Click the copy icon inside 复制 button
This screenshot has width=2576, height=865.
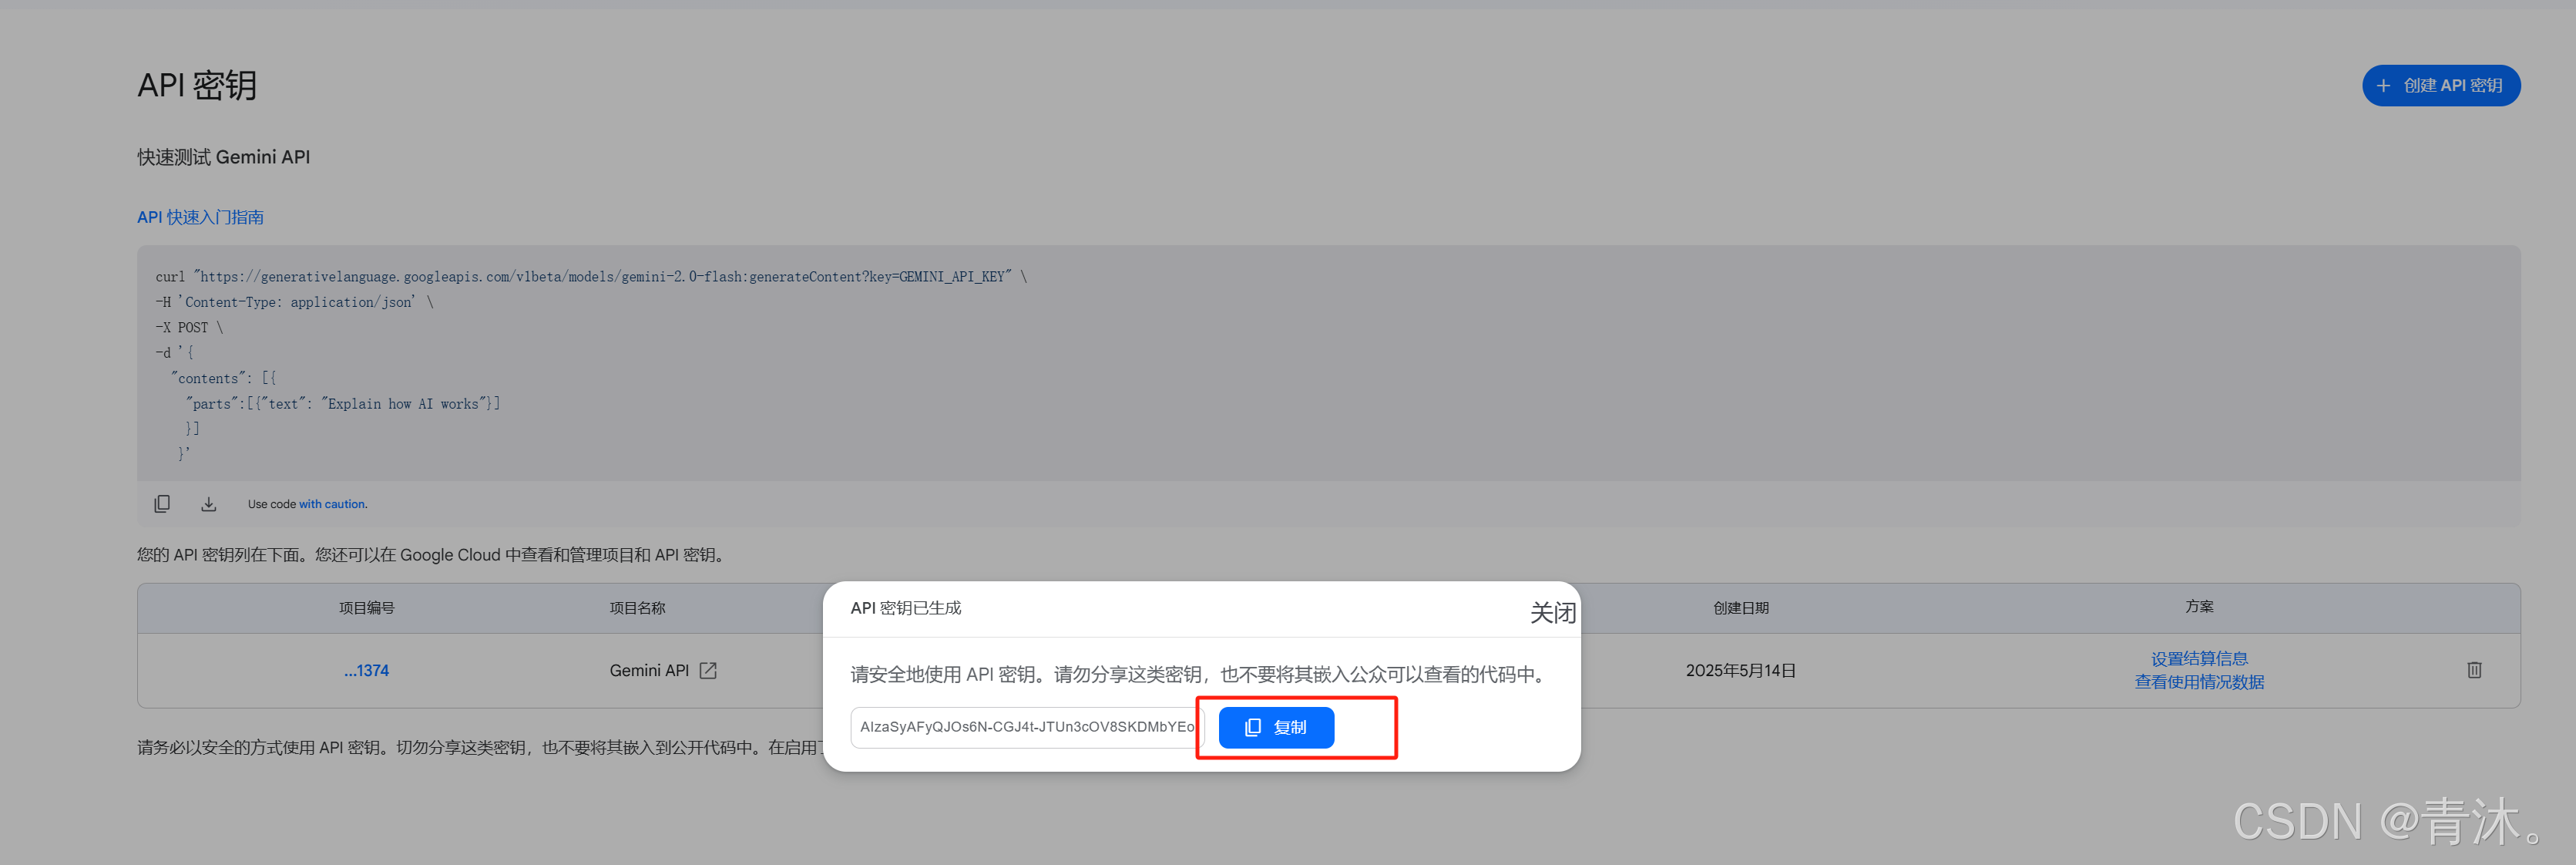(x=1252, y=728)
